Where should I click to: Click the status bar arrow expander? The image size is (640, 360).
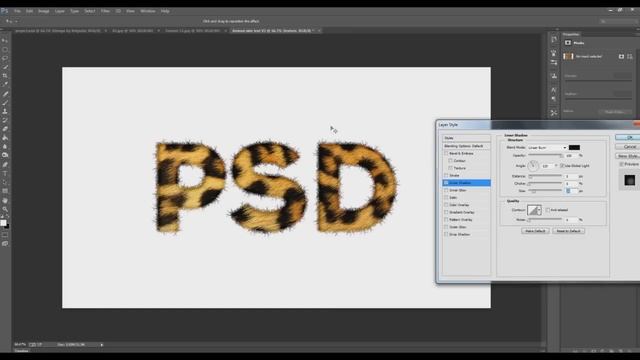pos(102,345)
